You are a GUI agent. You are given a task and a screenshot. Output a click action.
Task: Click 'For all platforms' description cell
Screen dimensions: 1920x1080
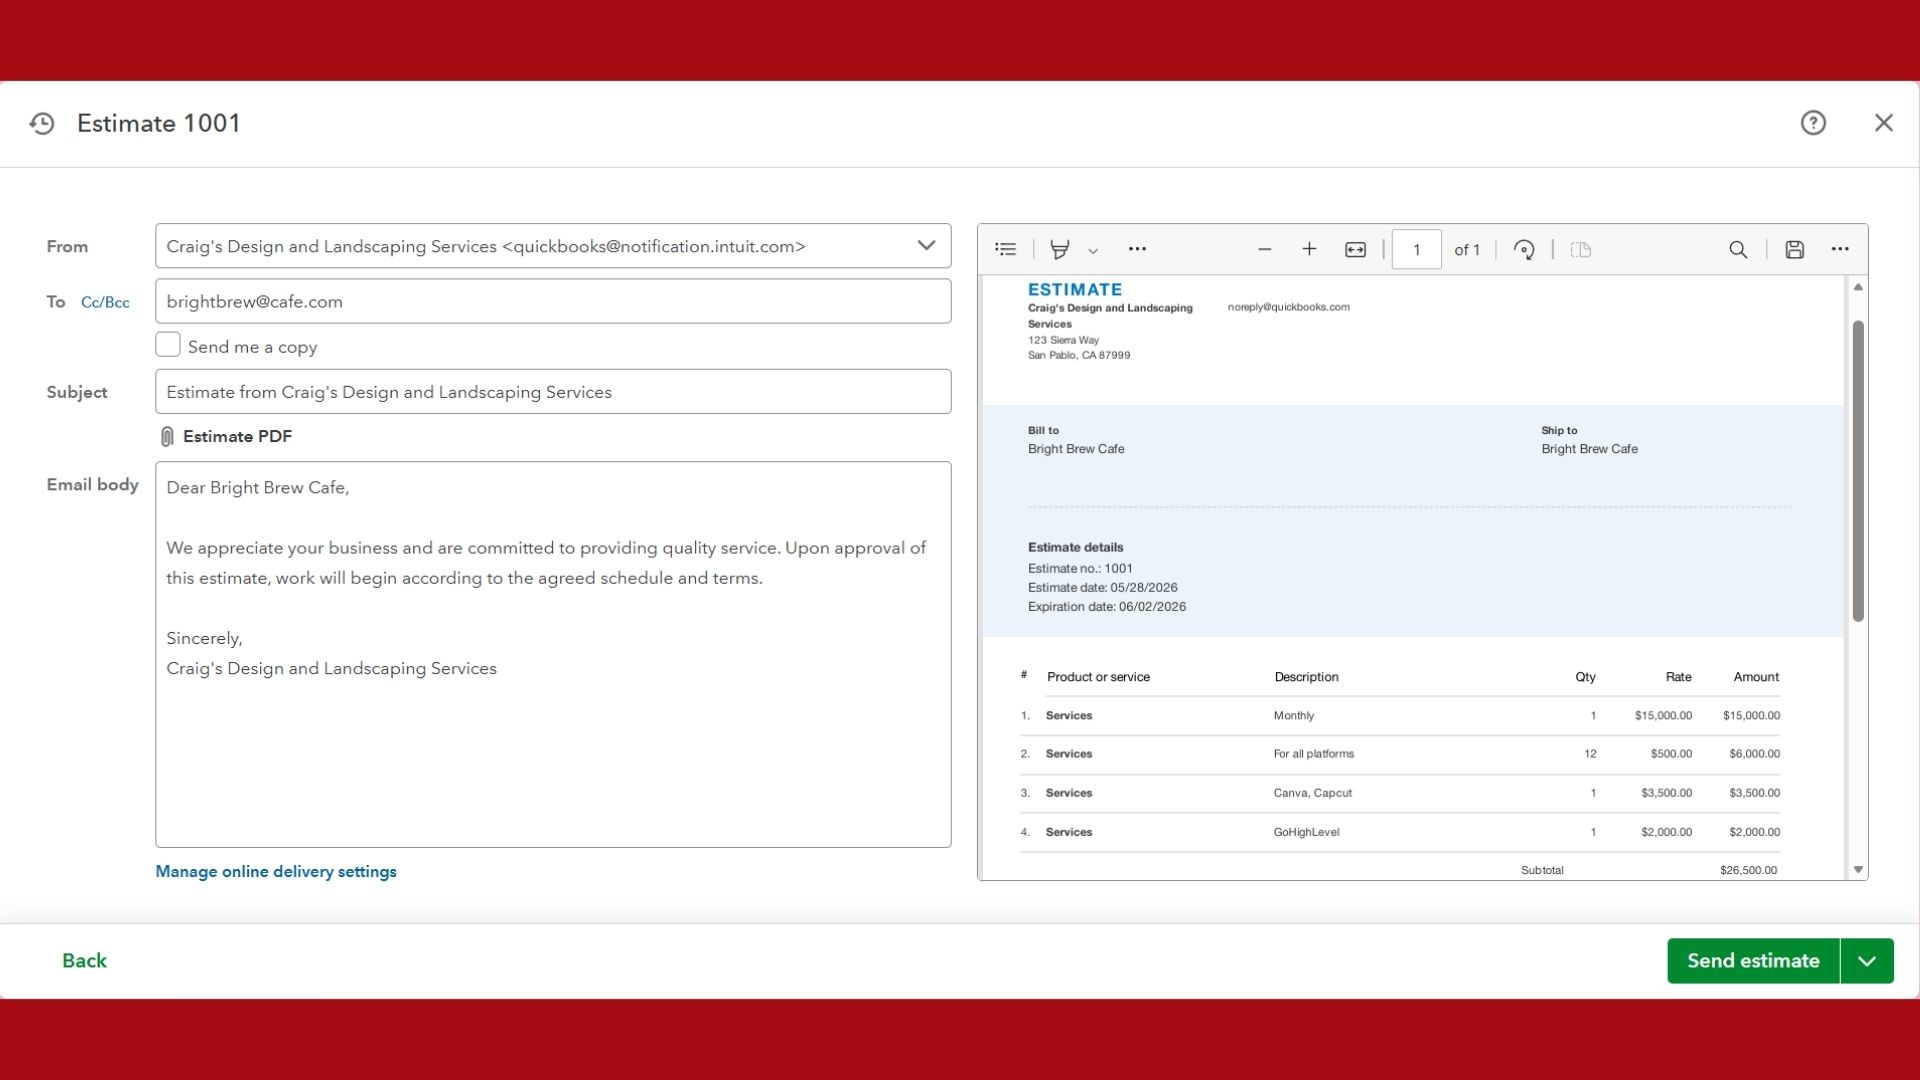pos(1313,754)
